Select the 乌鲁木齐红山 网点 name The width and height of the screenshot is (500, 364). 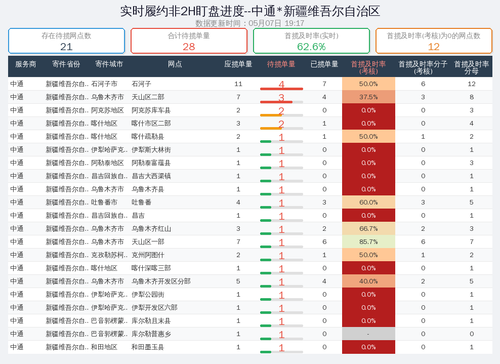coord(151,229)
